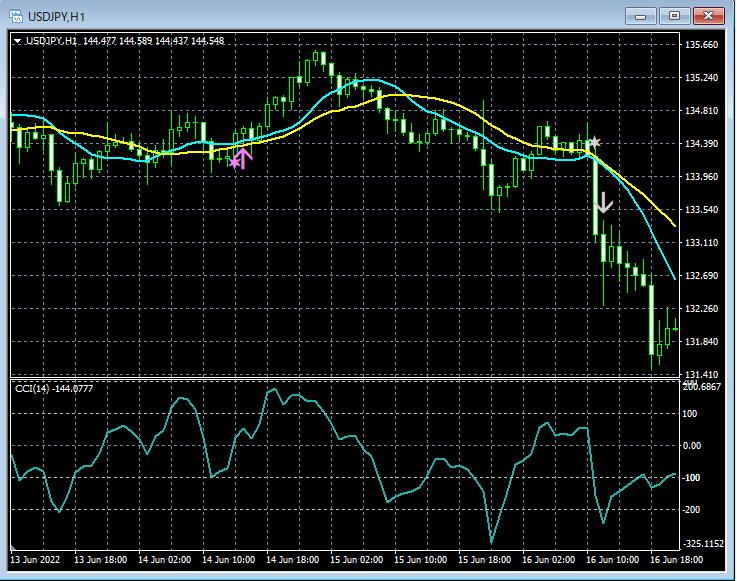This screenshot has height=581, width=737.
Task: Click the -325.1152 CCI scale label
Action: pos(704,543)
